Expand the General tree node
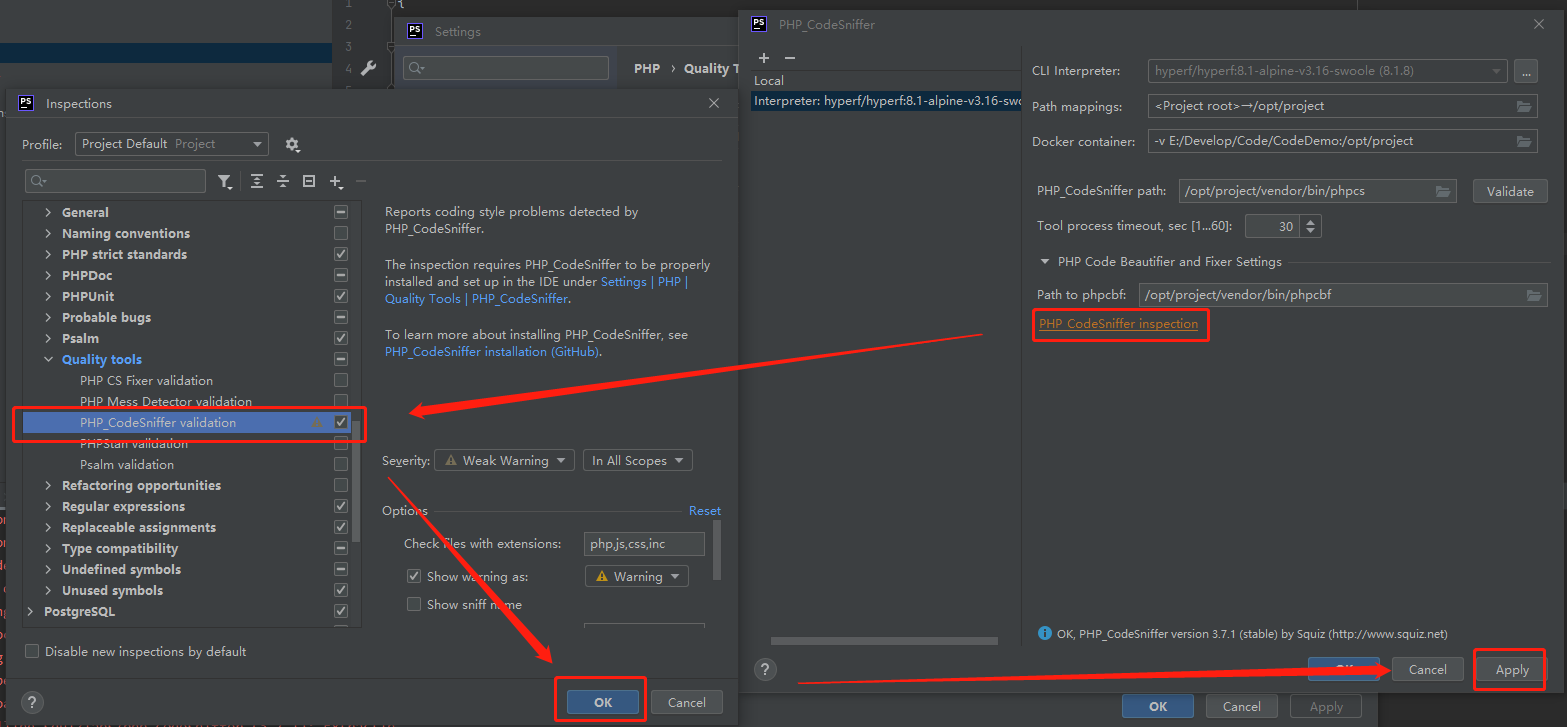 48,212
